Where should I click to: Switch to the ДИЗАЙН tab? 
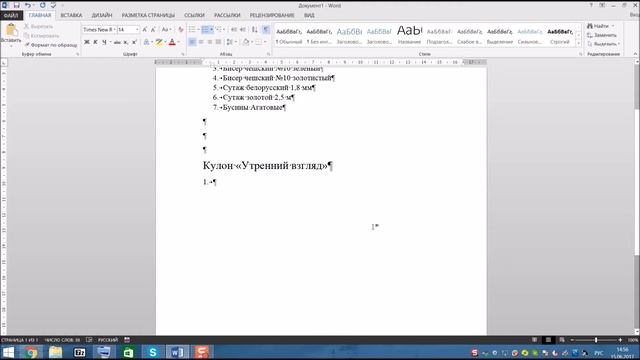point(102,16)
